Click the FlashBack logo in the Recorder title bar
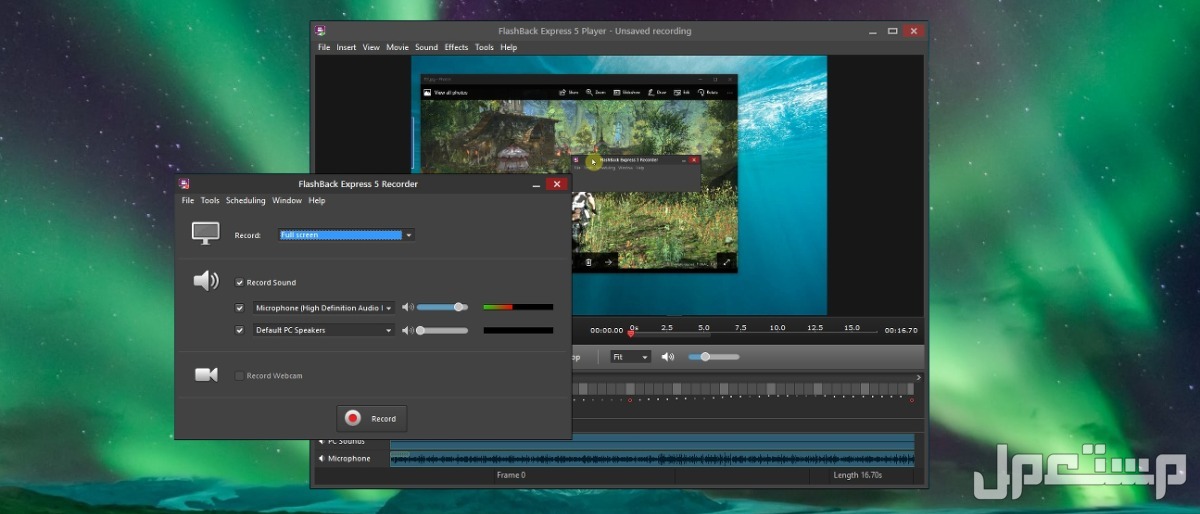This screenshot has width=1200, height=514. pyautogui.click(x=184, y=184)
